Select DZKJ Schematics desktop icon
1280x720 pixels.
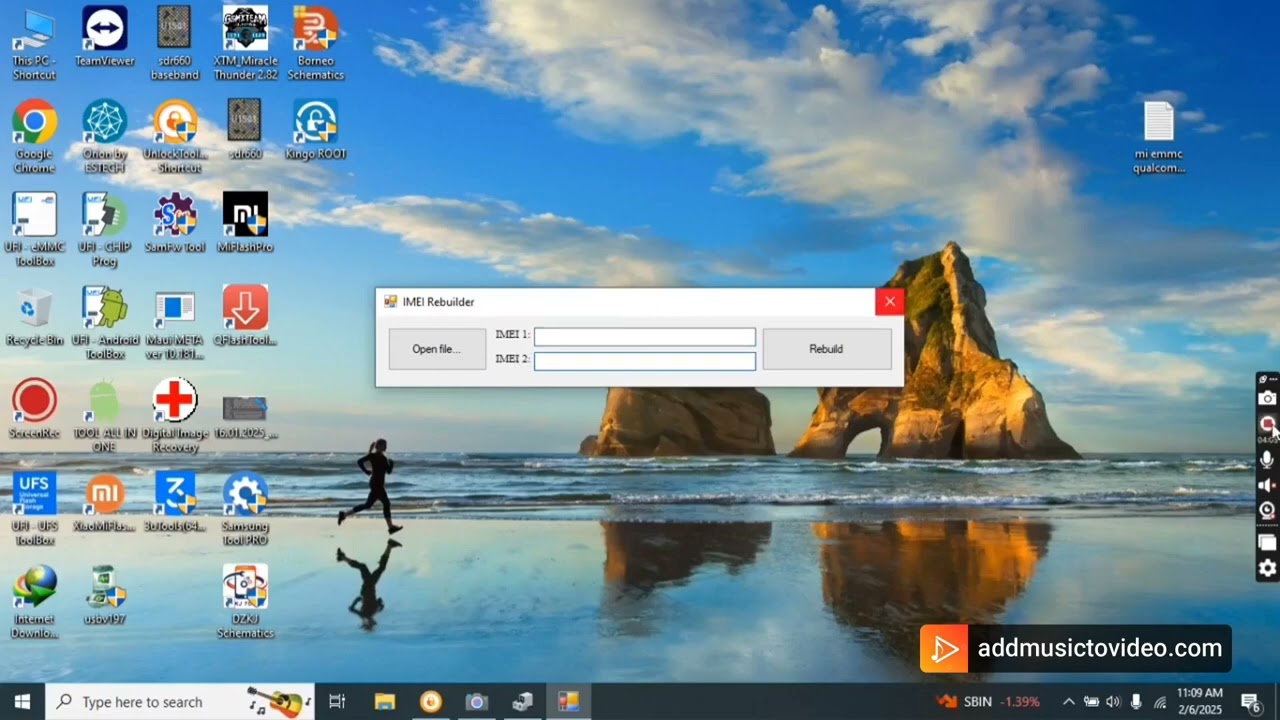coord(245,602)
